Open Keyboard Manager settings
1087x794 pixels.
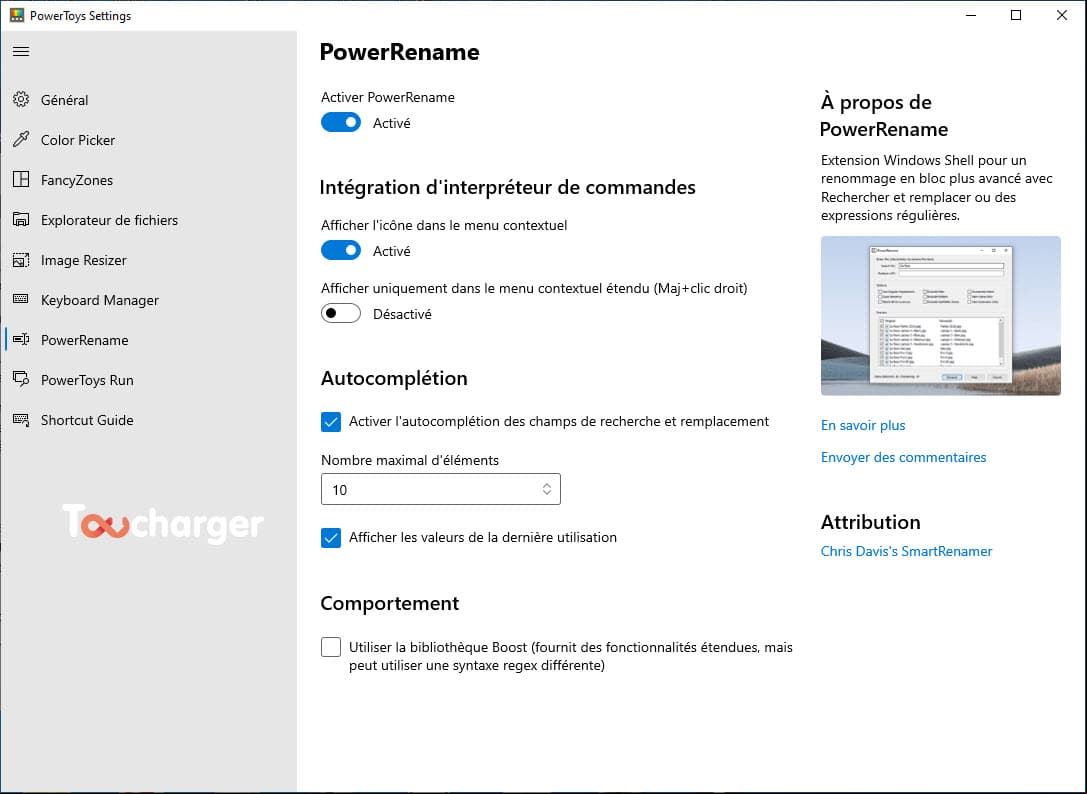(x=100, y=300)
